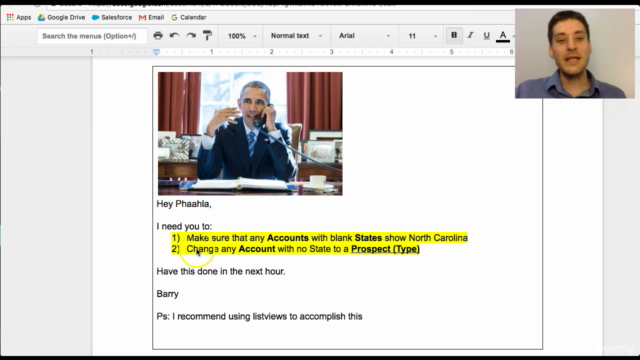This screenshot has height=360, width=640.
Task: Click the bold word 'Account' in item 2
Action: [257, 249]
